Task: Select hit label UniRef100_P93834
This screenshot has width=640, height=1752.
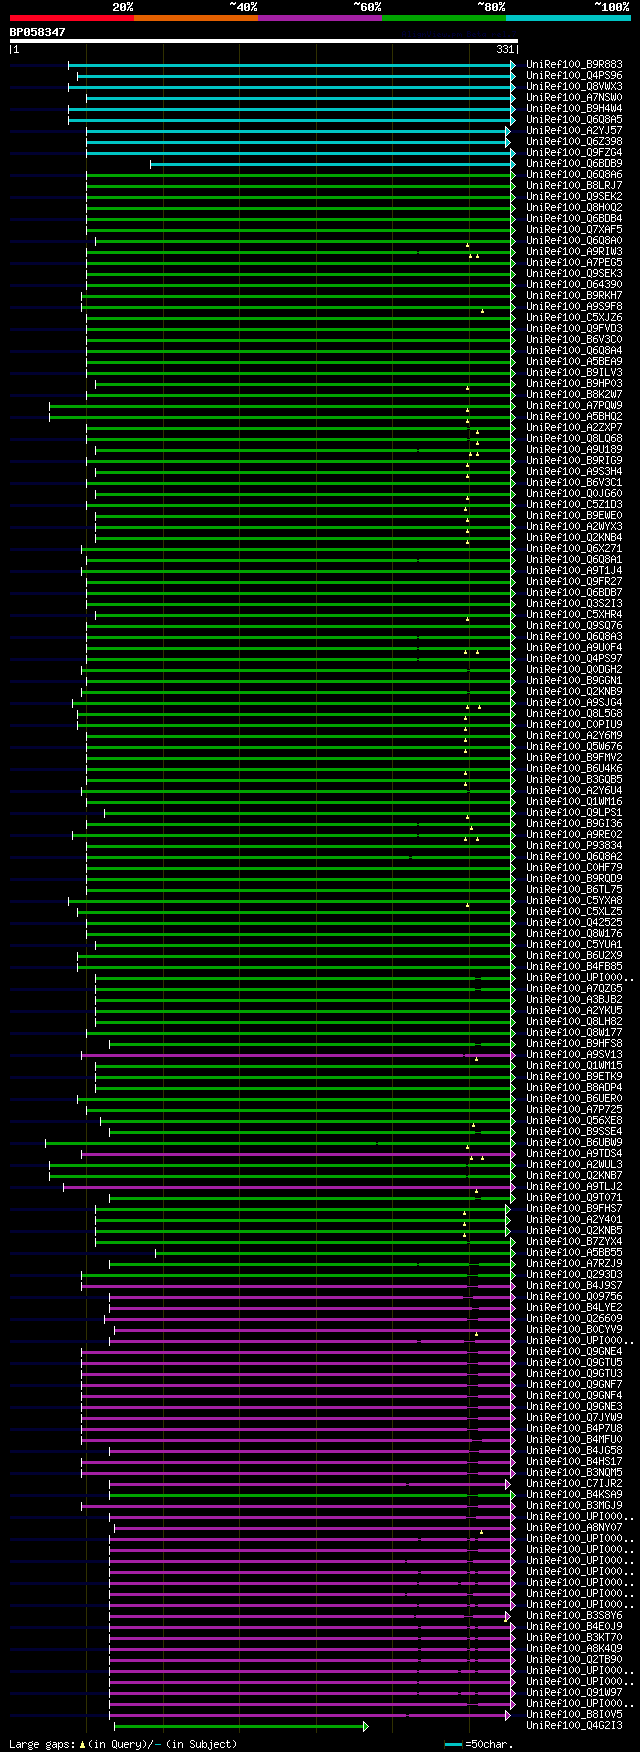Action: click(x=574, y=846)
